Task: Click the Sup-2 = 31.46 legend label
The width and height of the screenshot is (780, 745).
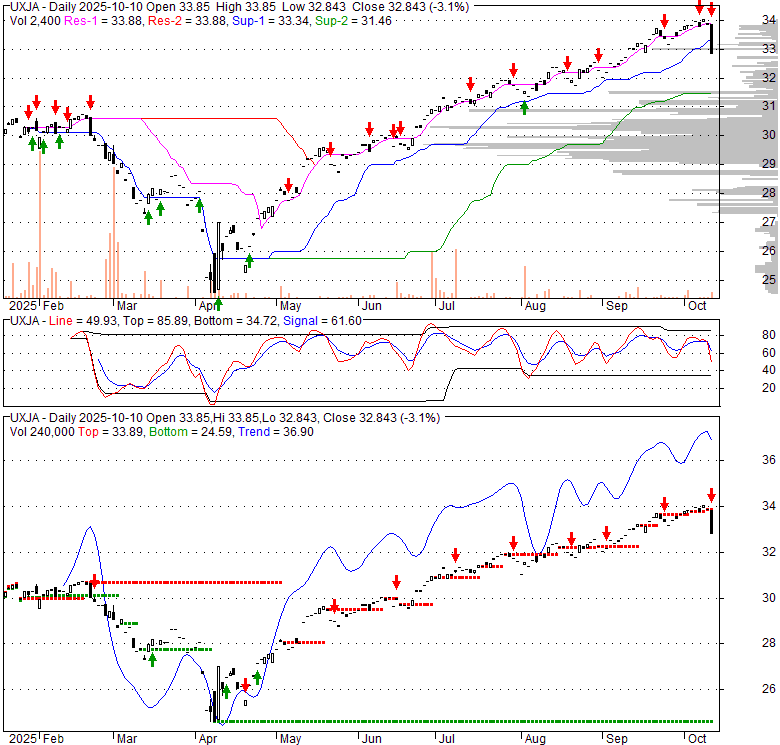Action: (x=341, y=19)
